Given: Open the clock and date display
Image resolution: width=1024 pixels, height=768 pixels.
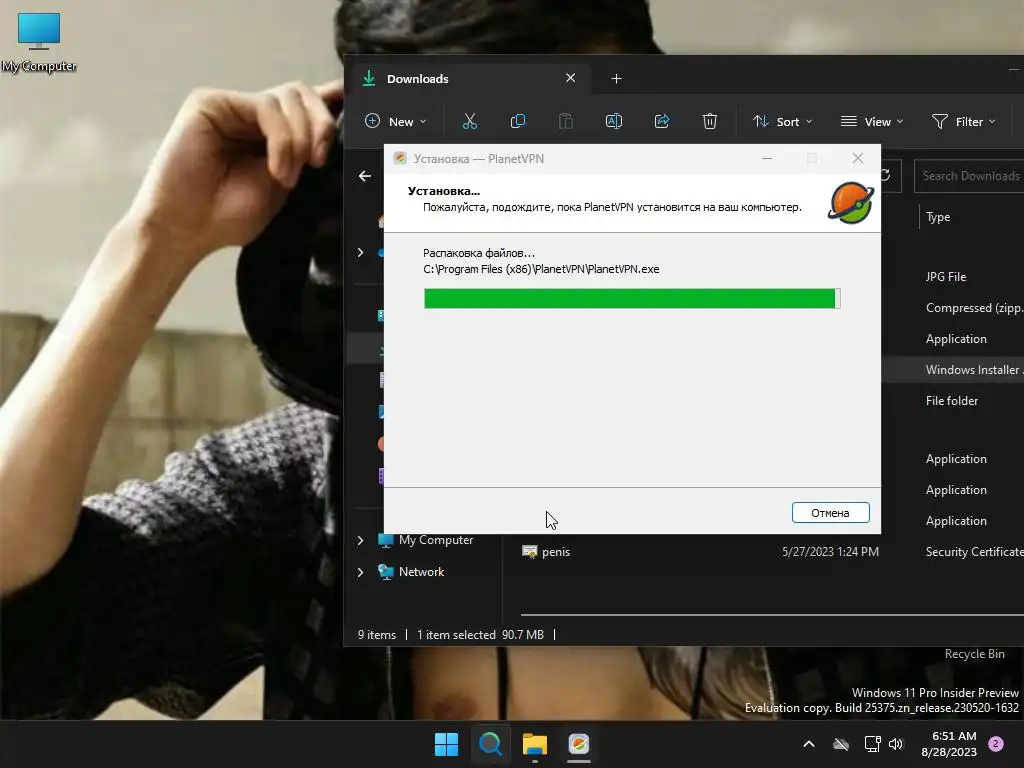Looking at the screenshot, I should coord(949,744).
